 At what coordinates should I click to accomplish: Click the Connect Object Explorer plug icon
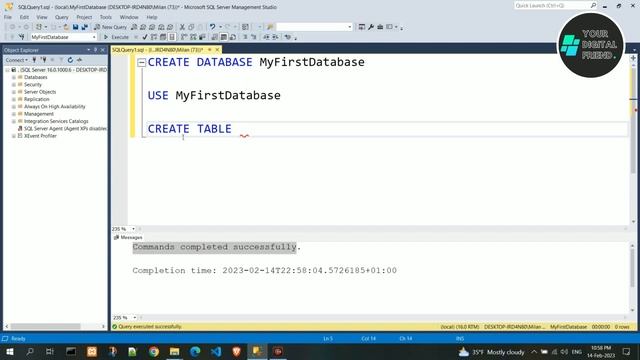pyautogui.click(x=34, y=60)
